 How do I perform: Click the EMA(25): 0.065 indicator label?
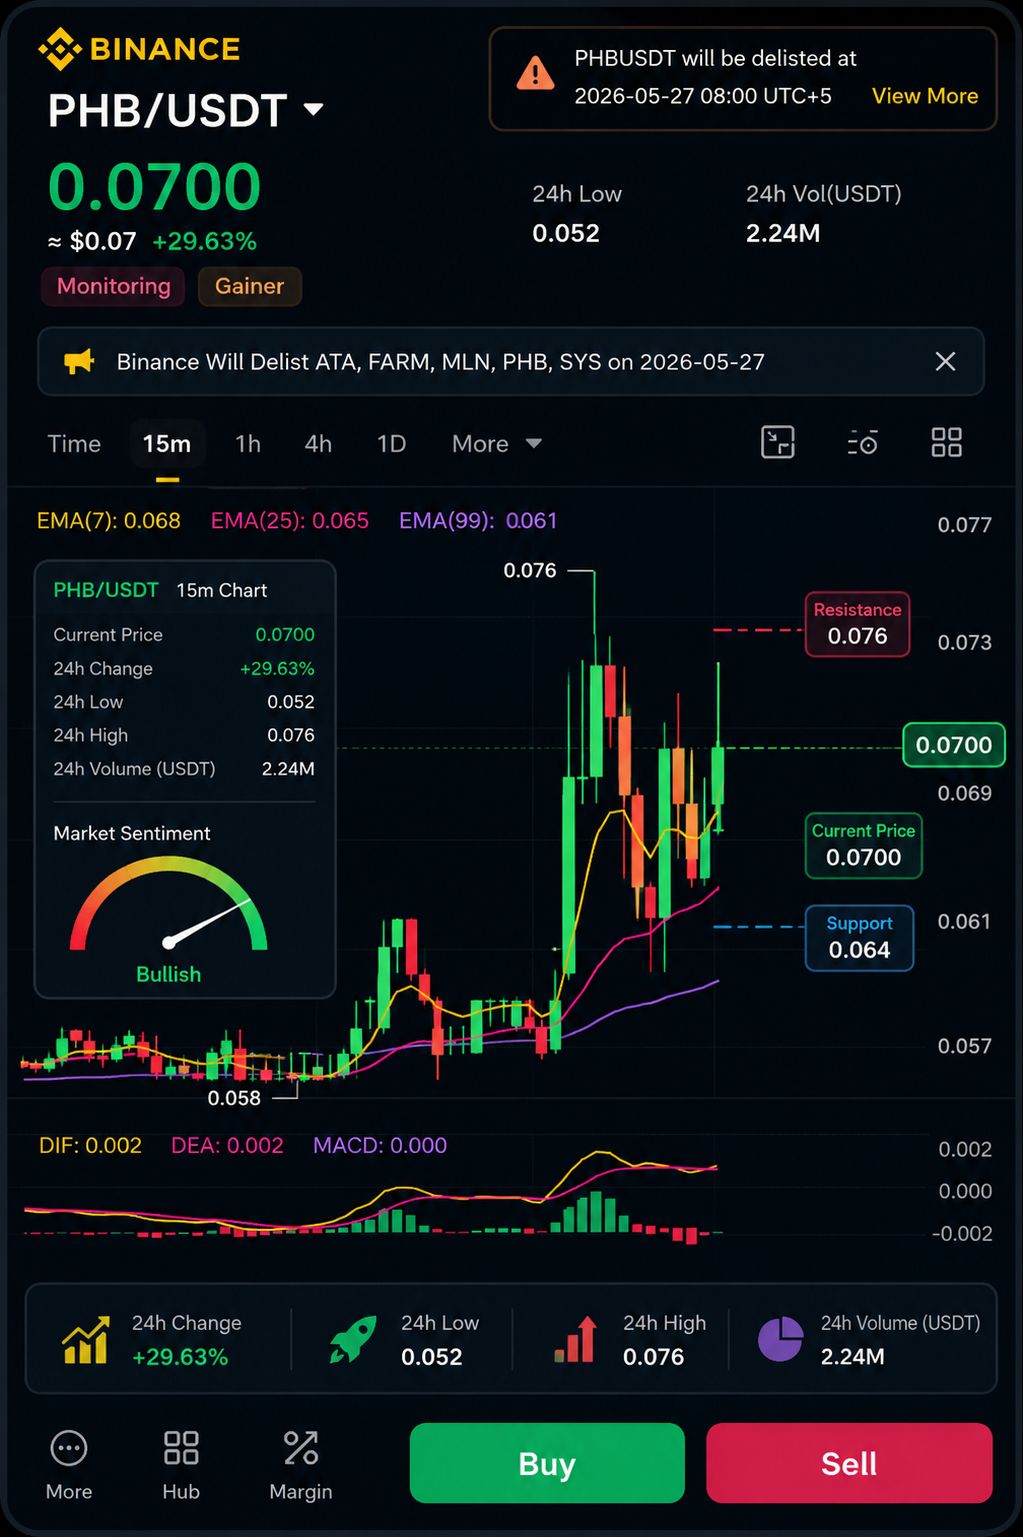point(290,521)
